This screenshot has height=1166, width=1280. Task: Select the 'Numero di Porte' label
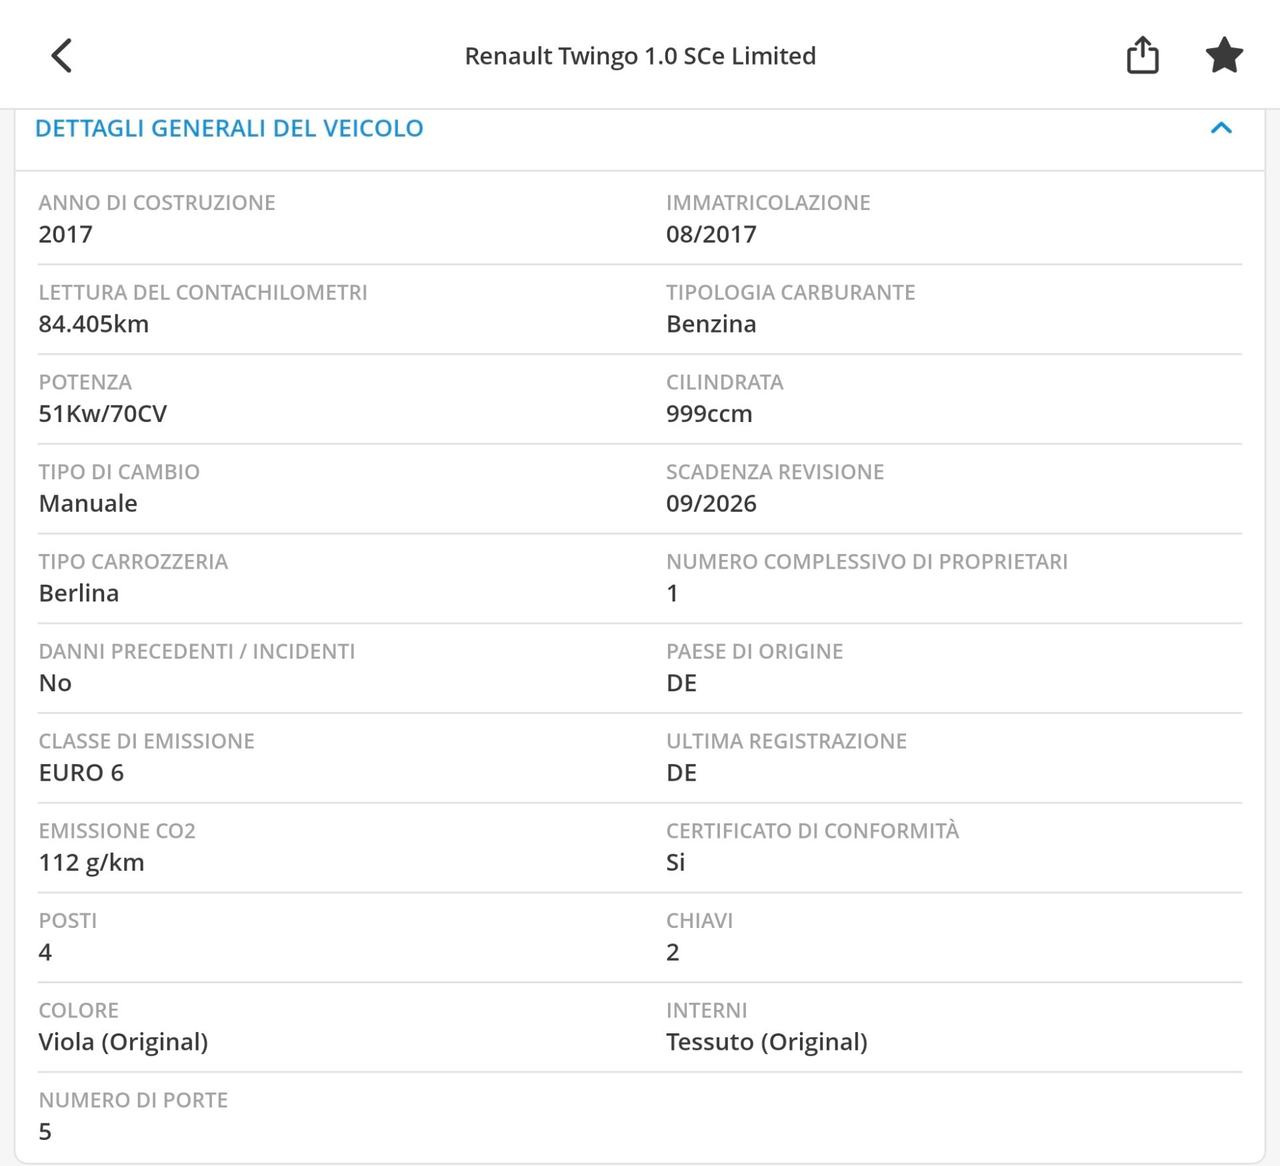click(134, 1100)
